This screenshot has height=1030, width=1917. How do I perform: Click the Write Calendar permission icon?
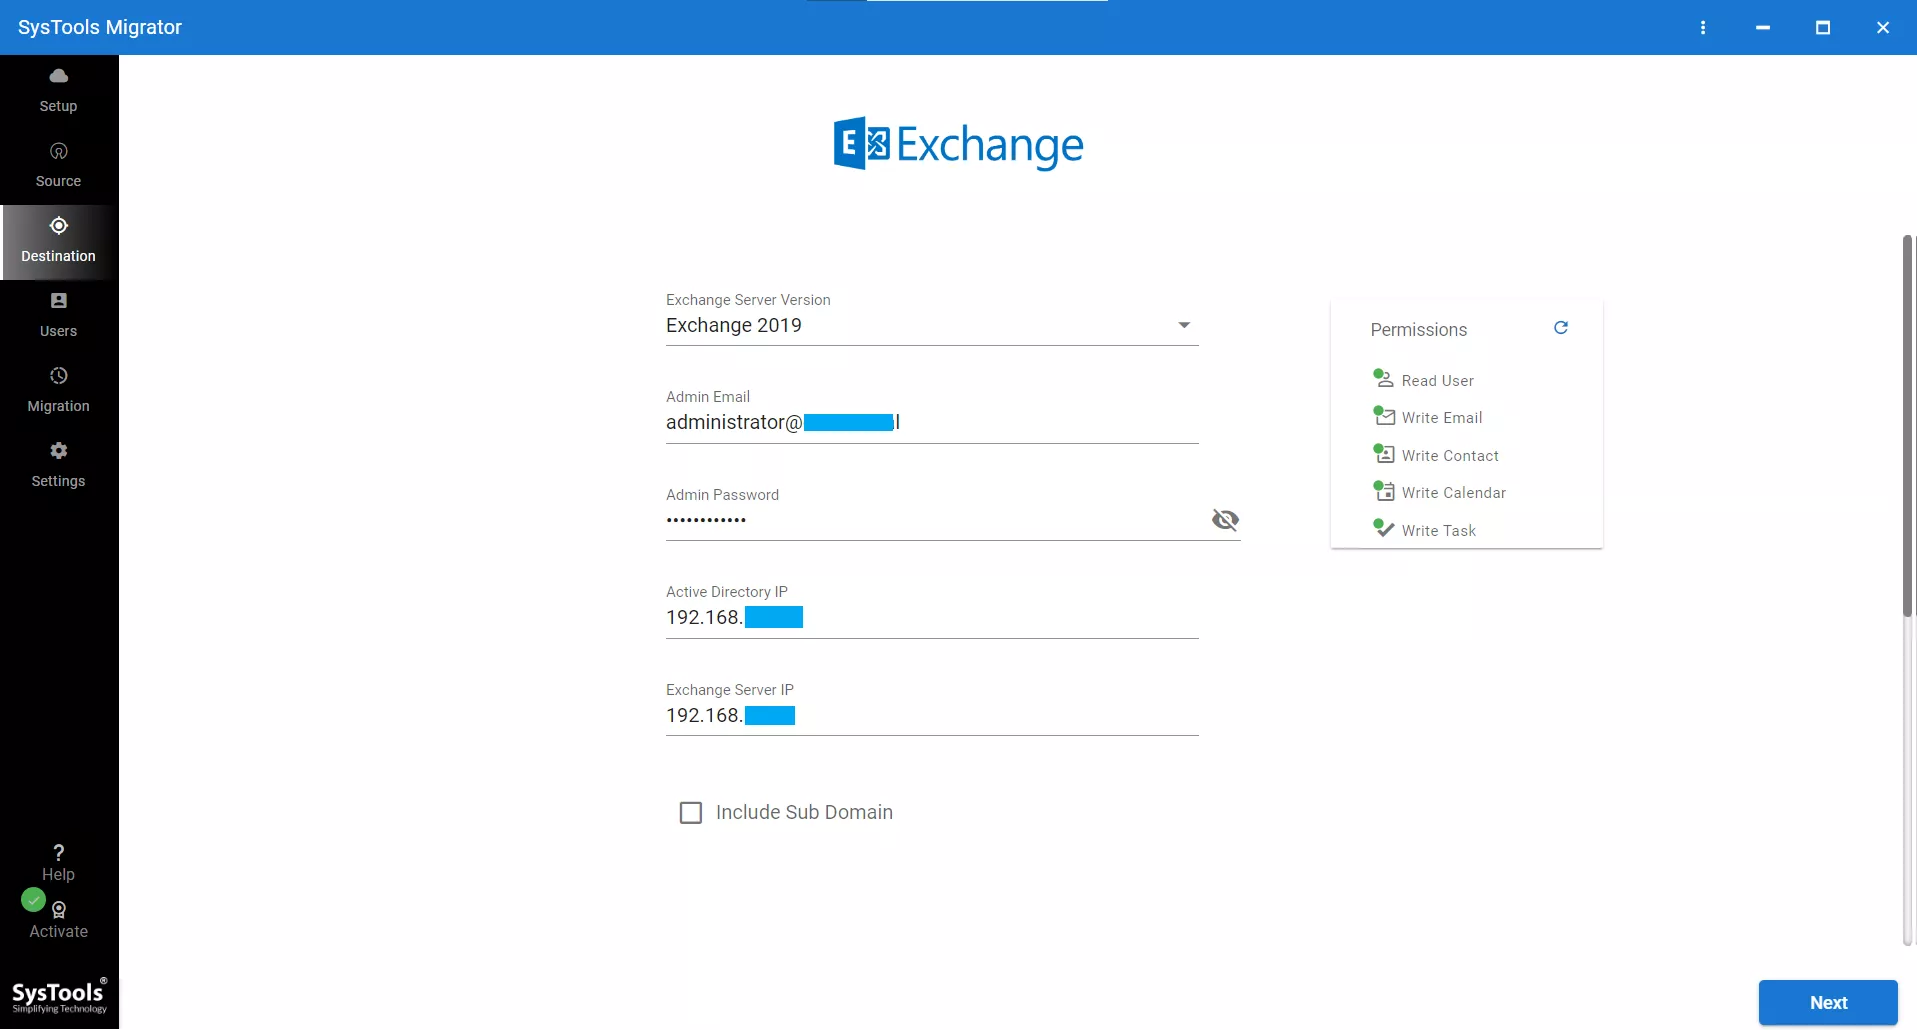click(1384, 491)
